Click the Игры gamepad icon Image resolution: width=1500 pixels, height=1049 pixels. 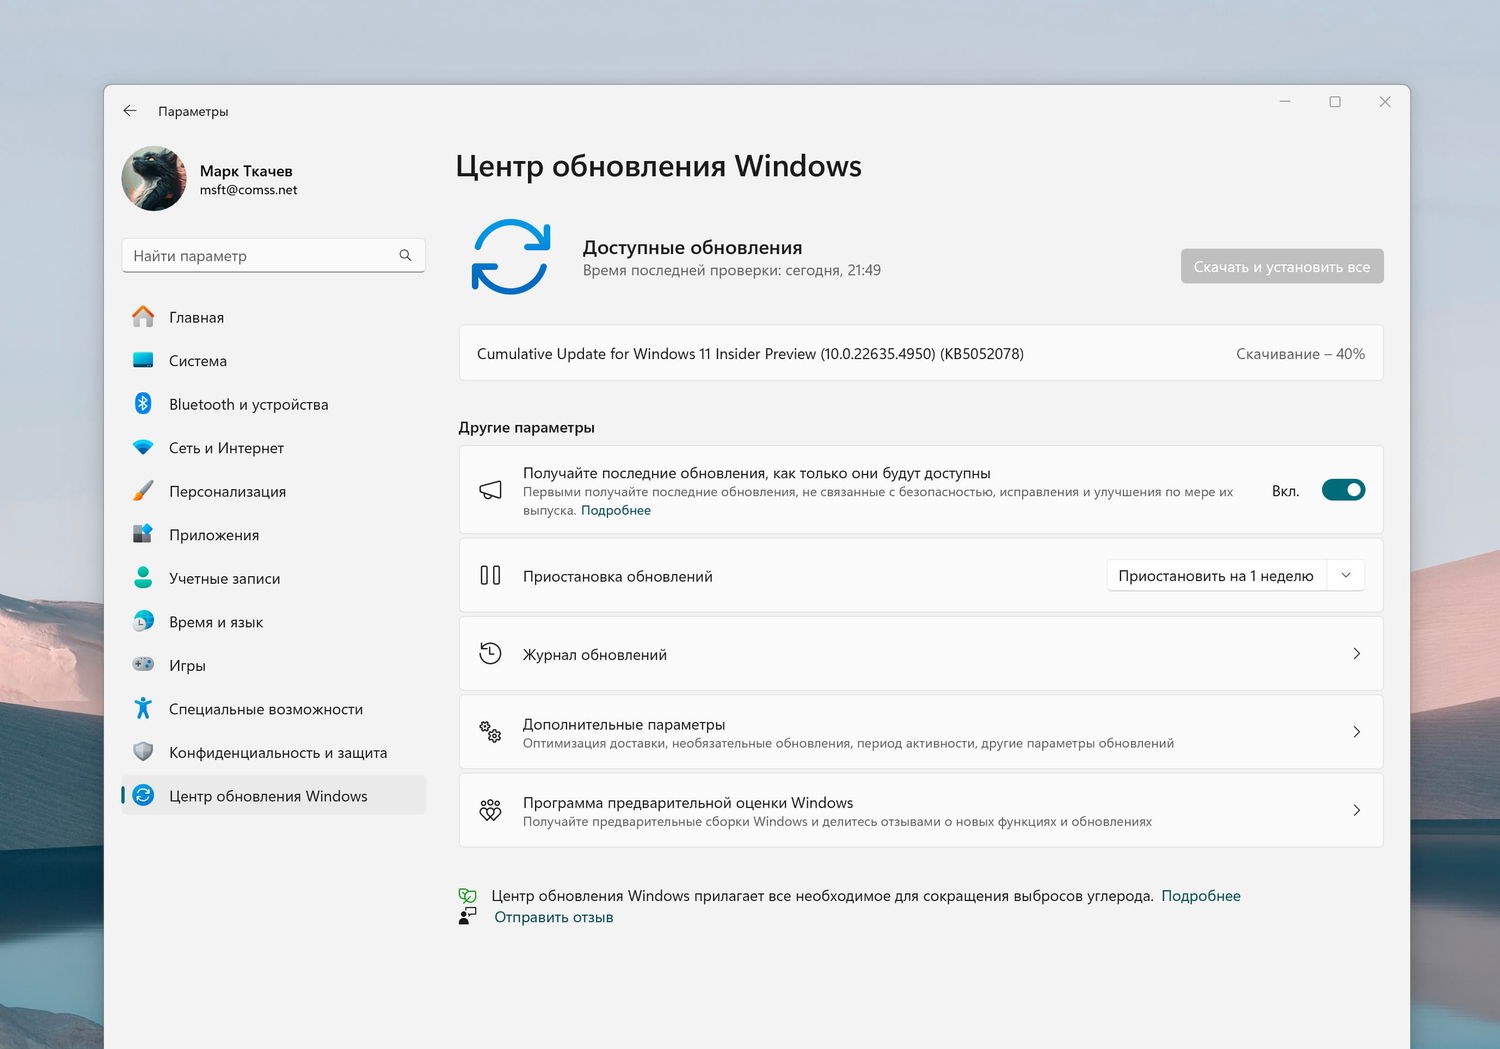point(143,664)
